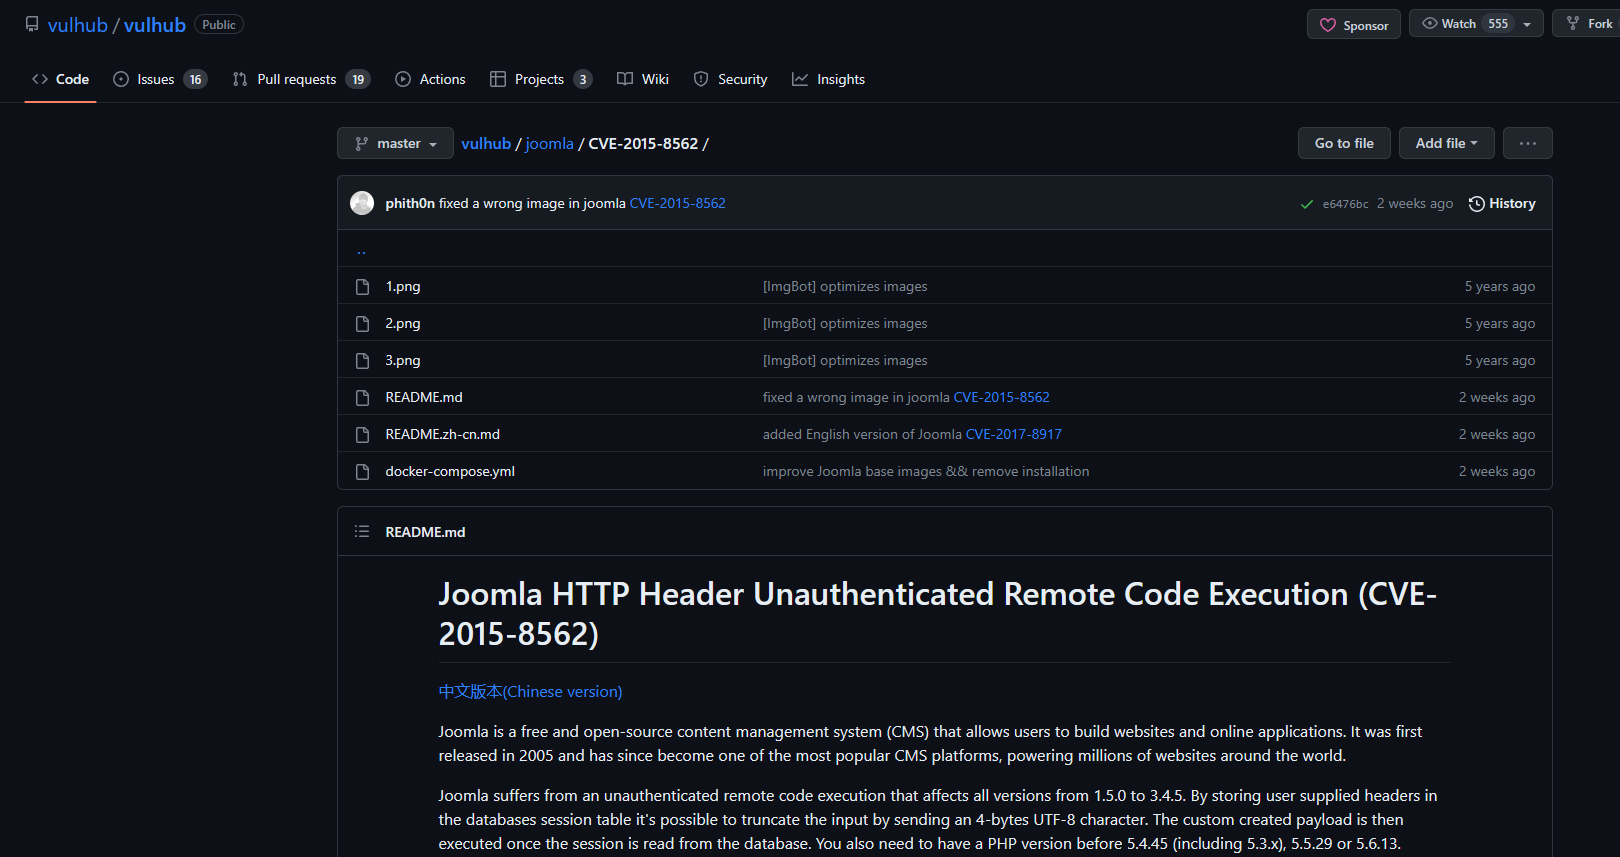Screen dimensions: 1620x857
Task: Navigate to joomla folder in breadcrumb
Action: 550,143
